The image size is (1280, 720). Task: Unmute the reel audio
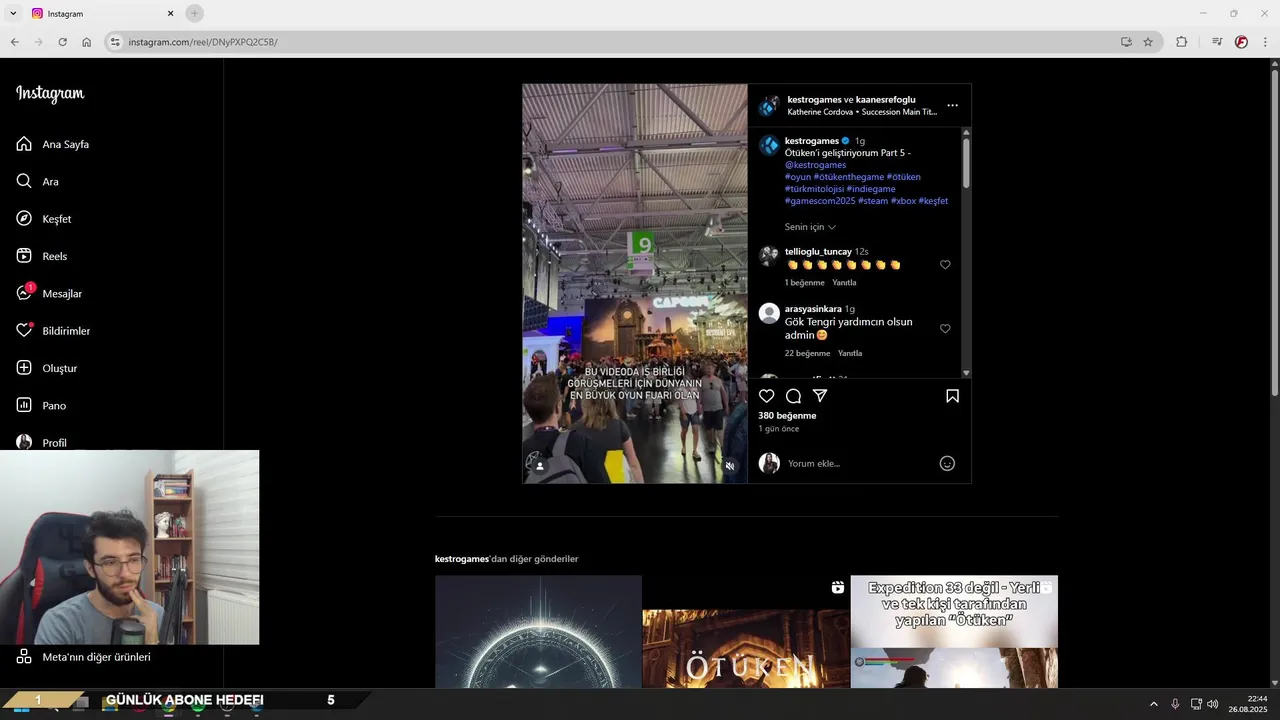coord(730,466)
